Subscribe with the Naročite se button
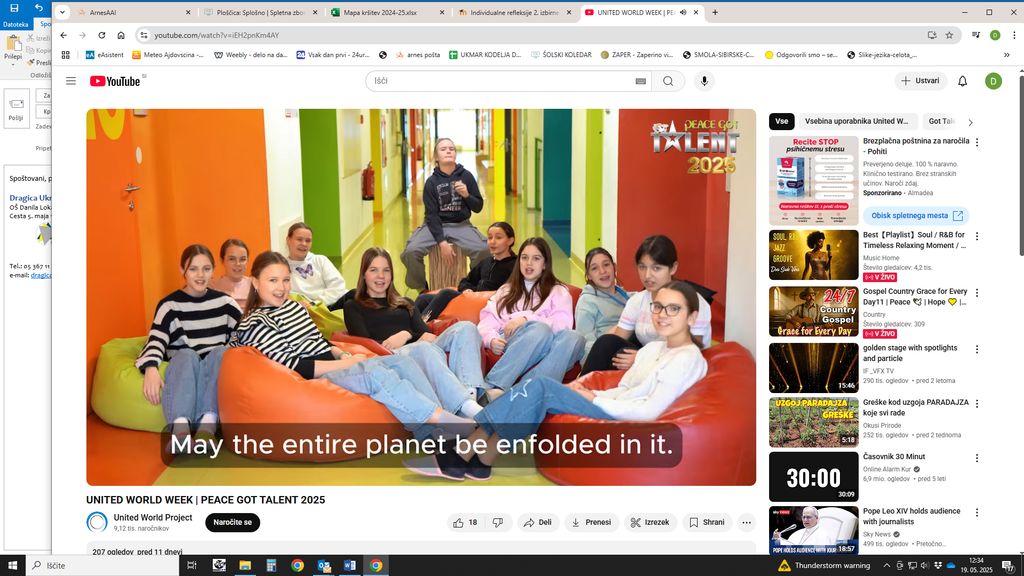 click(x=232, y=522)
